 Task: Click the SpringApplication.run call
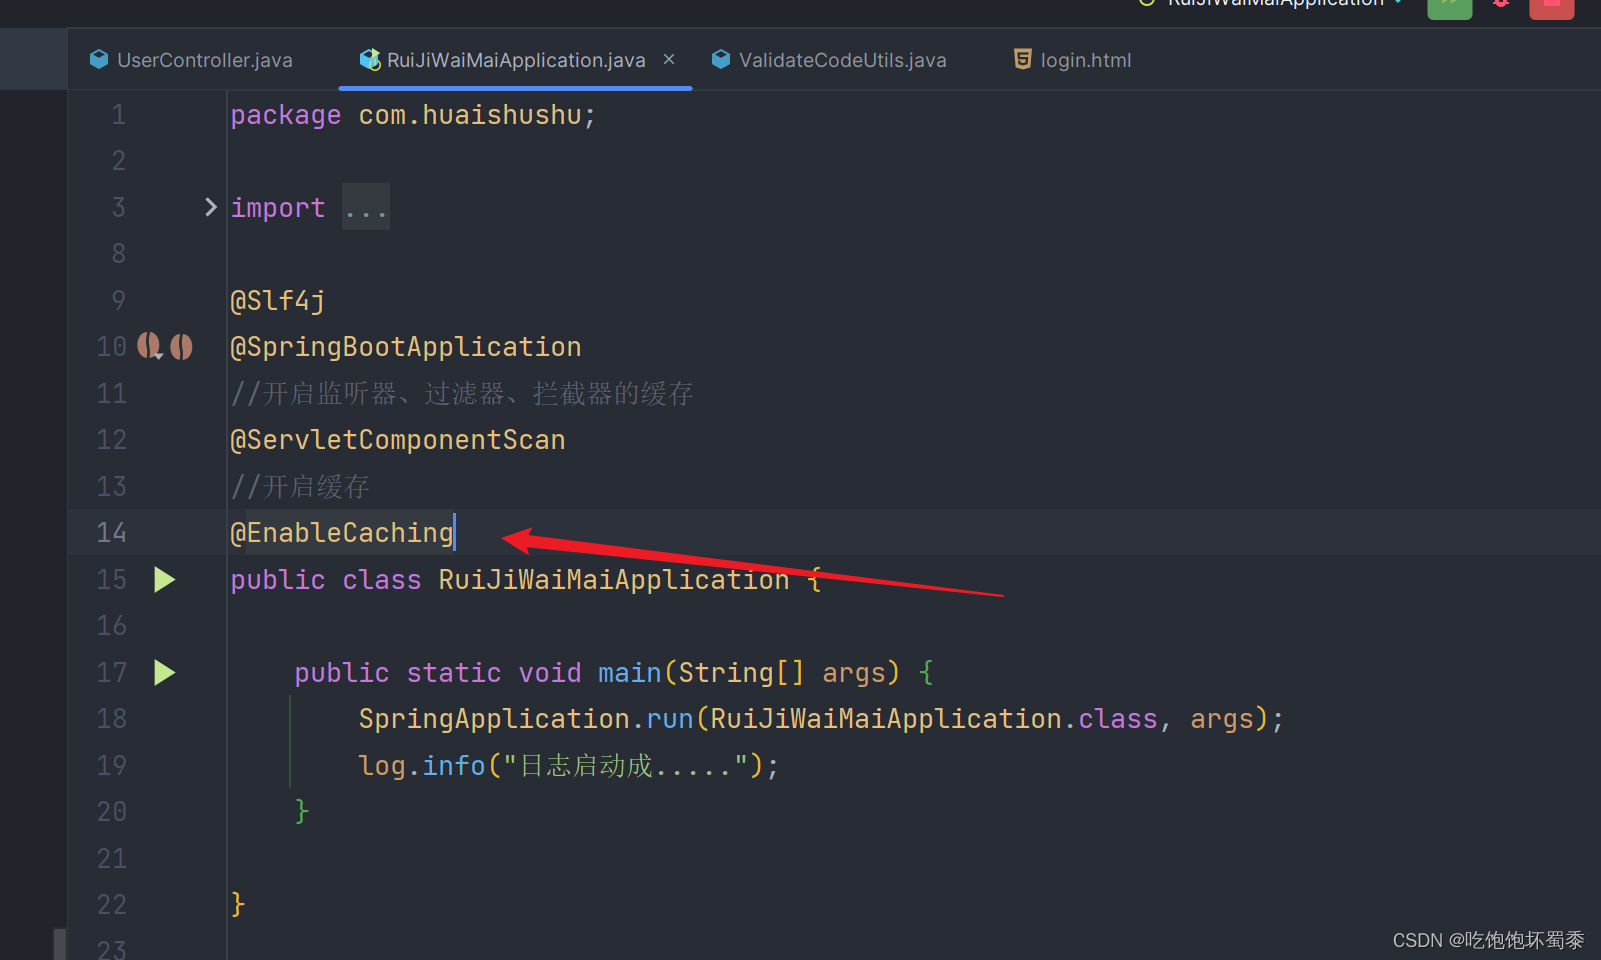(x=821, y=719)
